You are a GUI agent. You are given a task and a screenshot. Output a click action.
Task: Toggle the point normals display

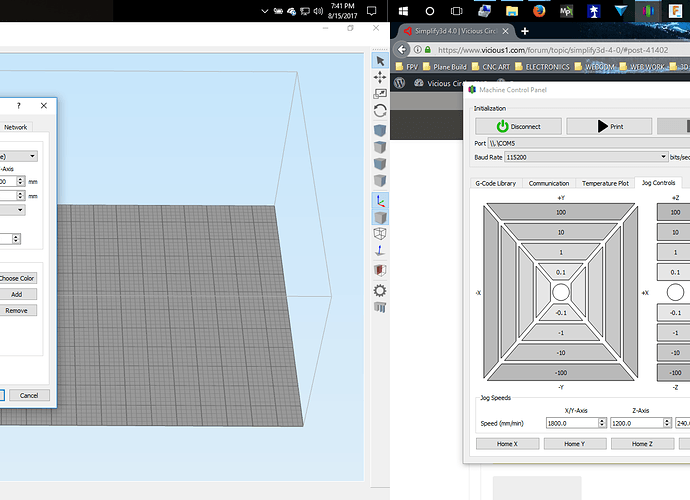(380, 251)
